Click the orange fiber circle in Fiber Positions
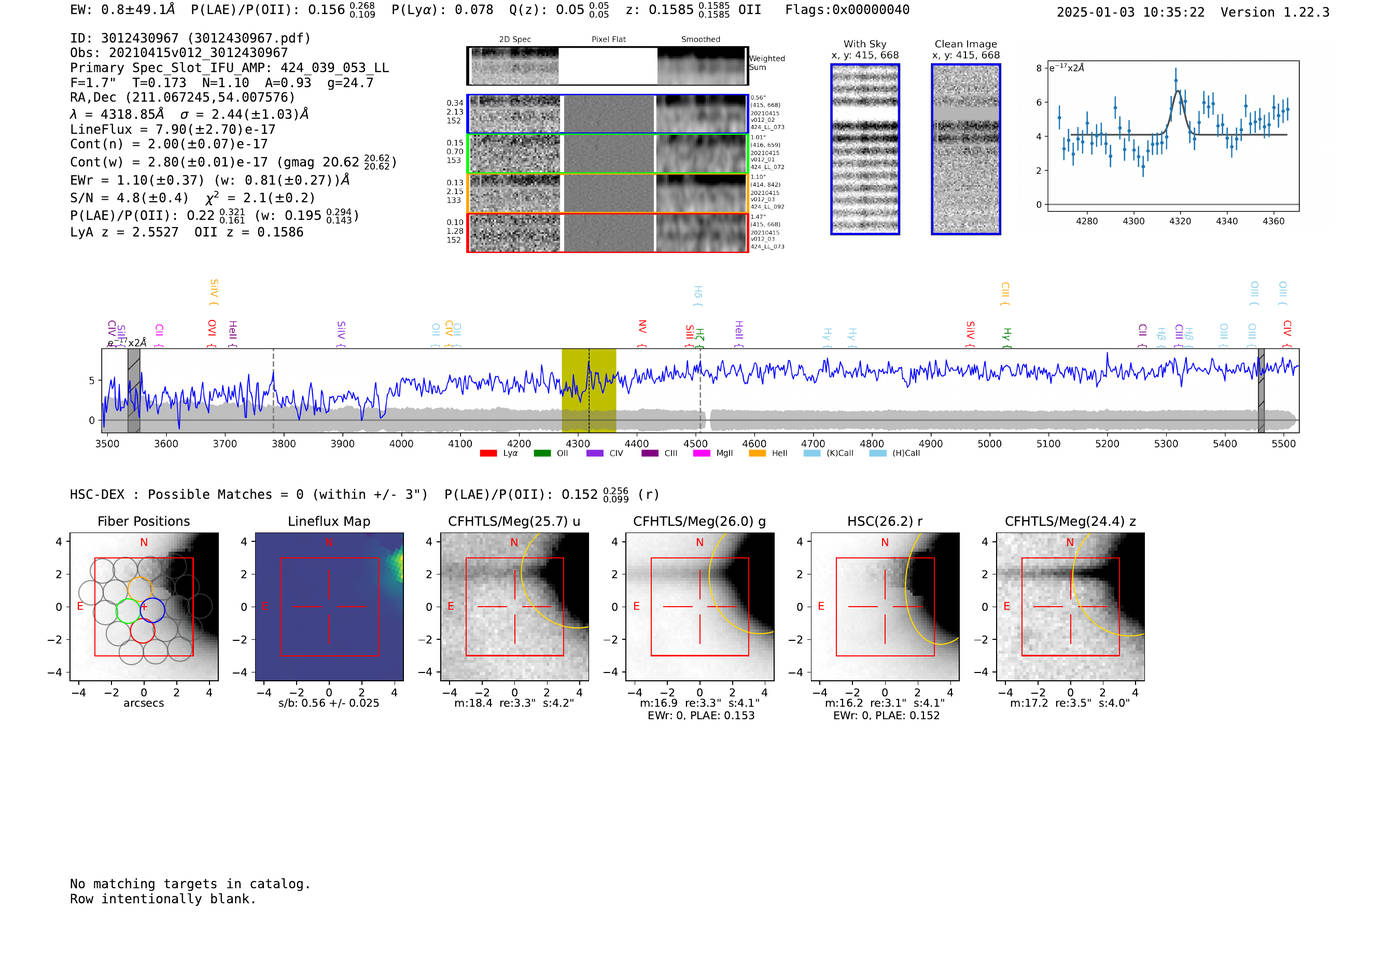Screen dimensions: 1400x953 [x=140, y=589]
